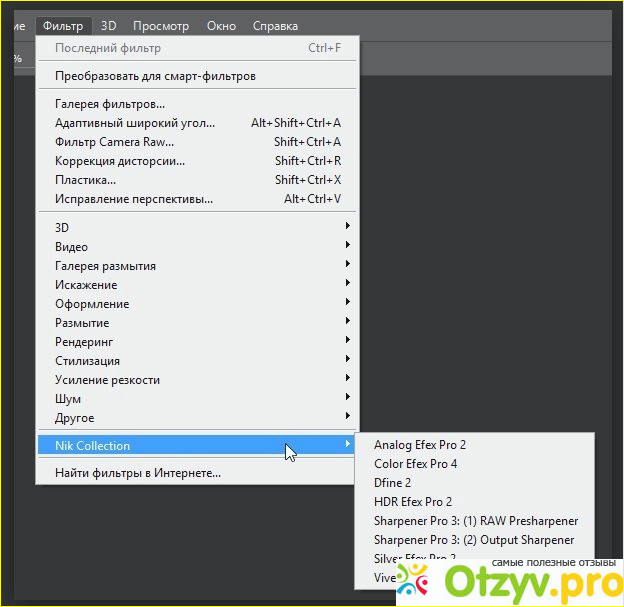Viewport: 624px width, 607px height.
Task: Open the Просмотр menu
Action: click(x=160, y=26)
